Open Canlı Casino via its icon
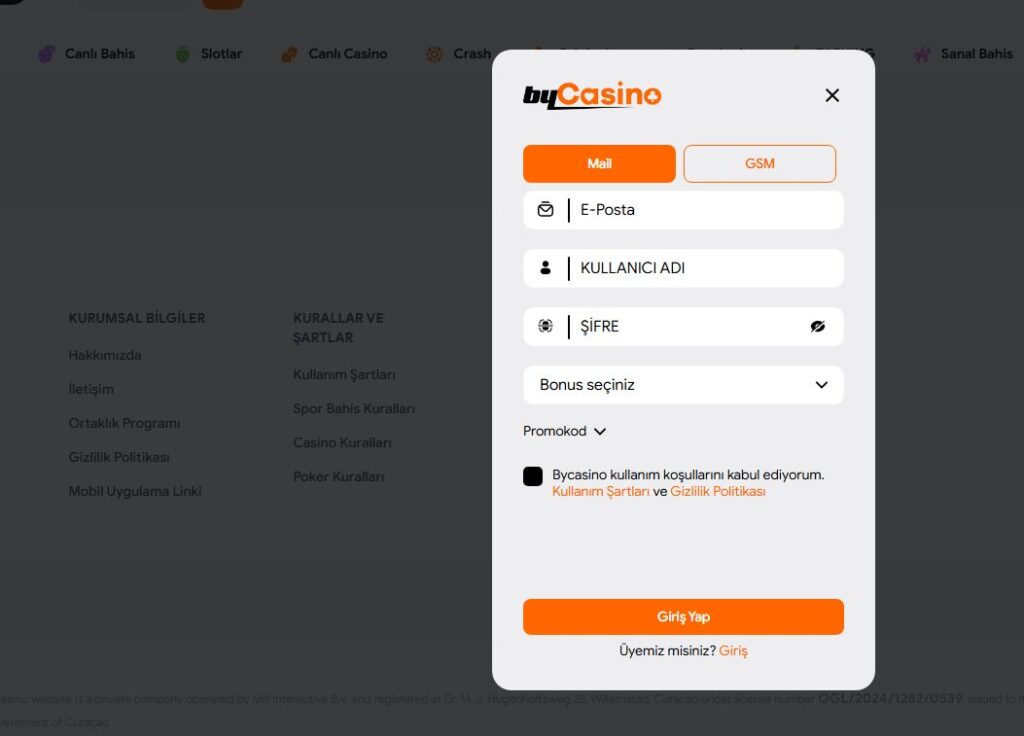The image size is (1024, 736). coord(288,53)
